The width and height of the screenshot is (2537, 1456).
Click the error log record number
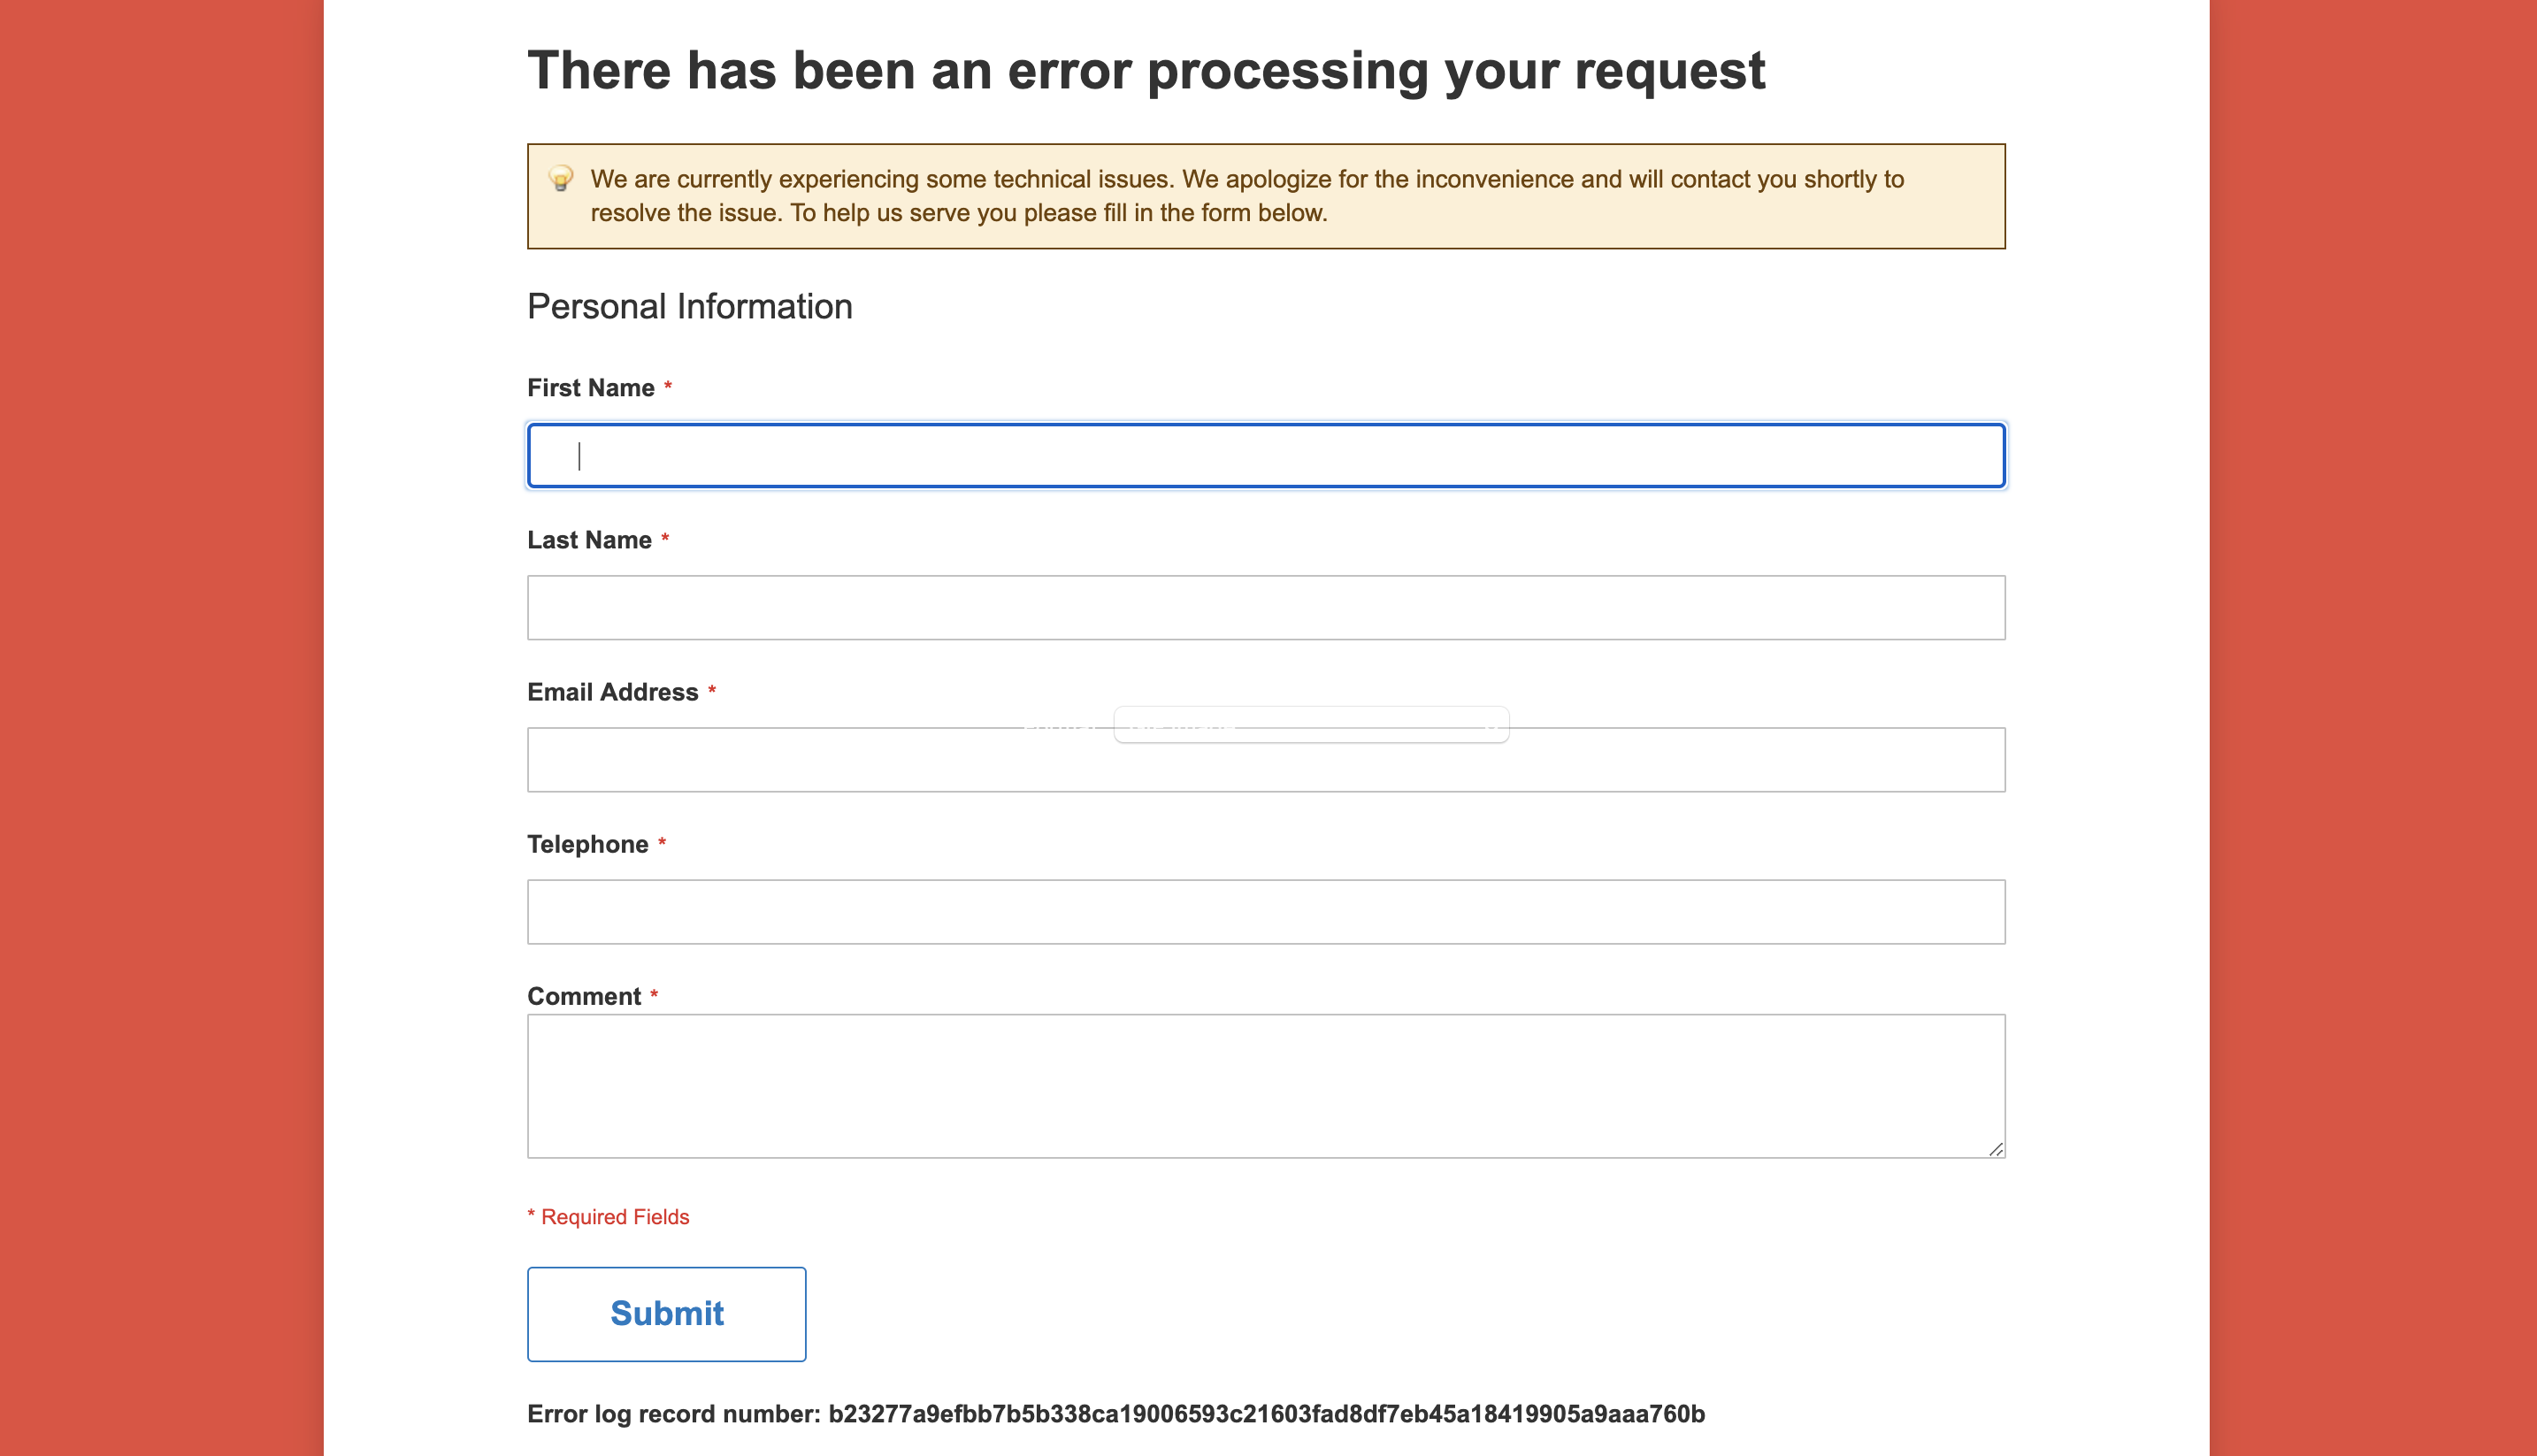click(1266, 1414)
